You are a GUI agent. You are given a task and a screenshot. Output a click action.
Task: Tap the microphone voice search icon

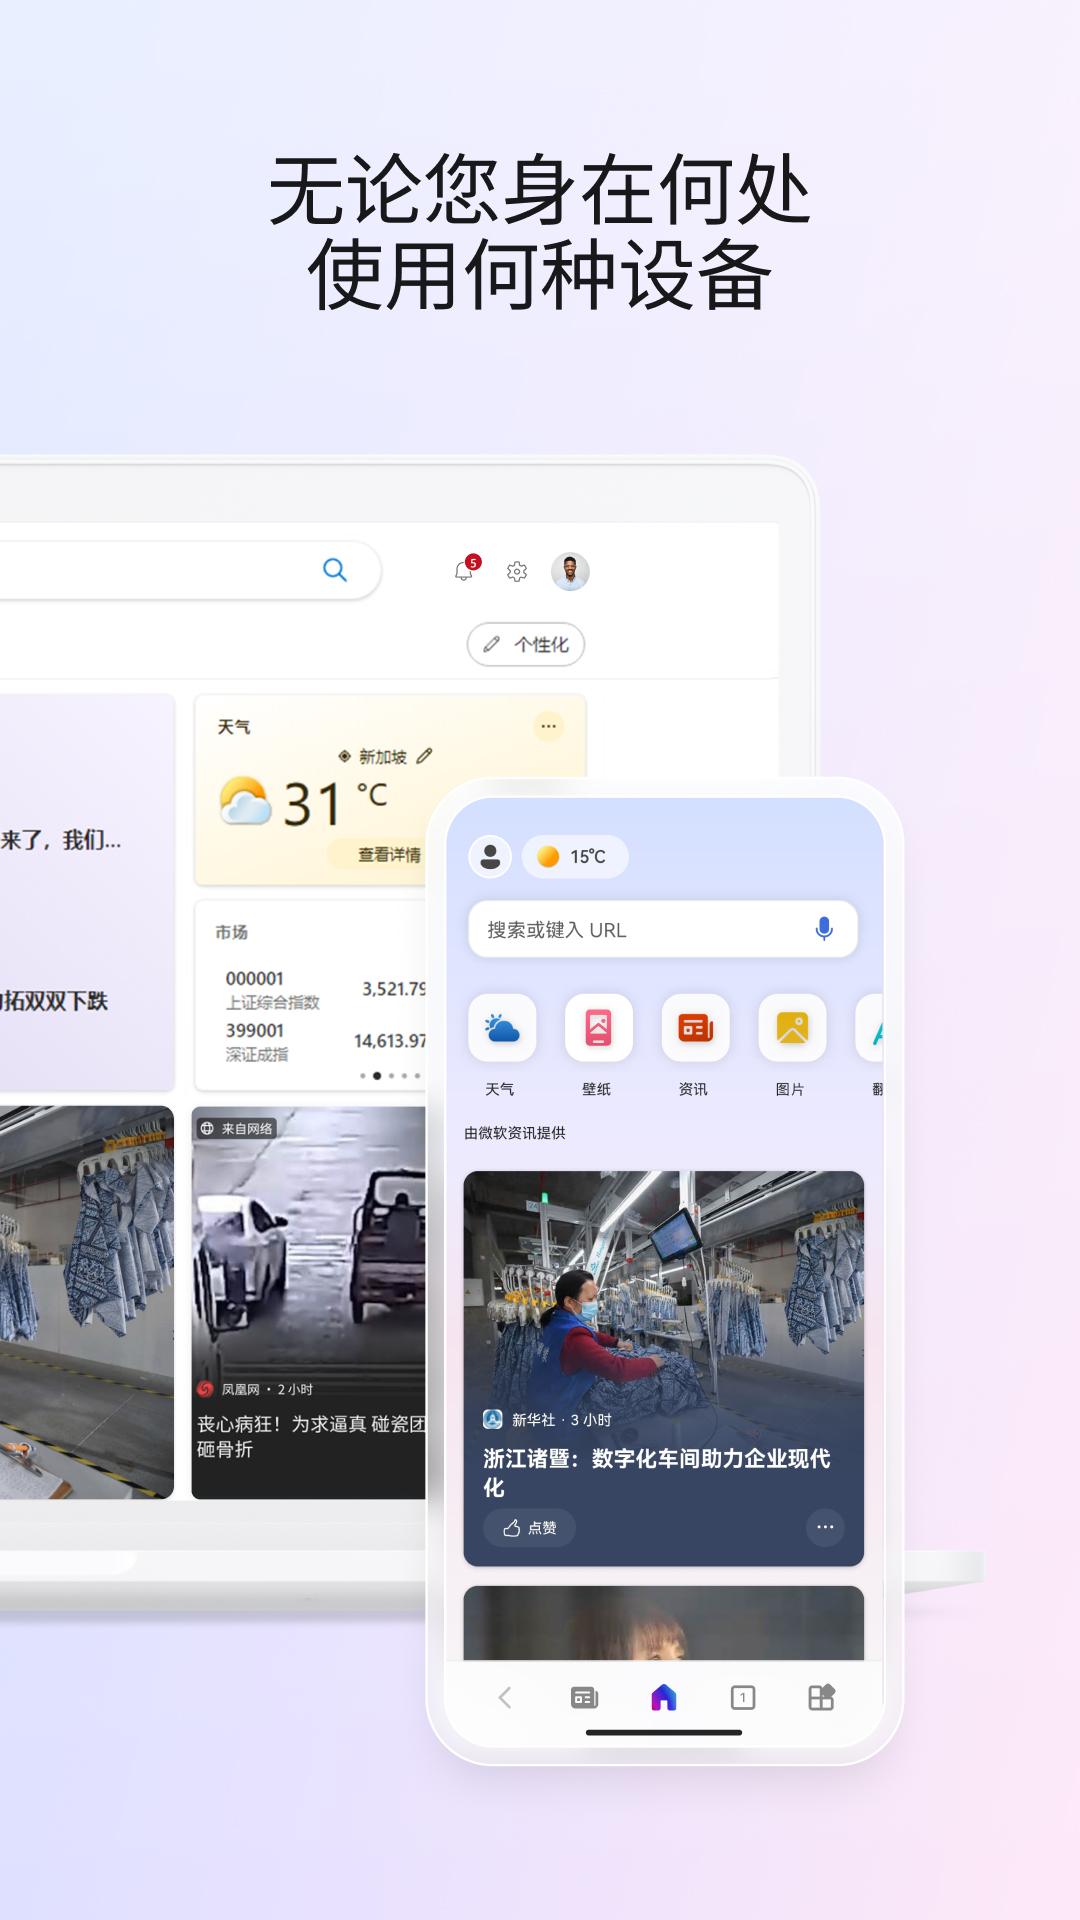coord(824,929)
